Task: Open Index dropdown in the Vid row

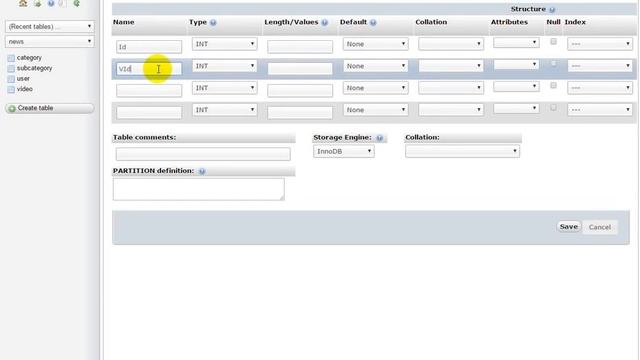Action: 600,66
